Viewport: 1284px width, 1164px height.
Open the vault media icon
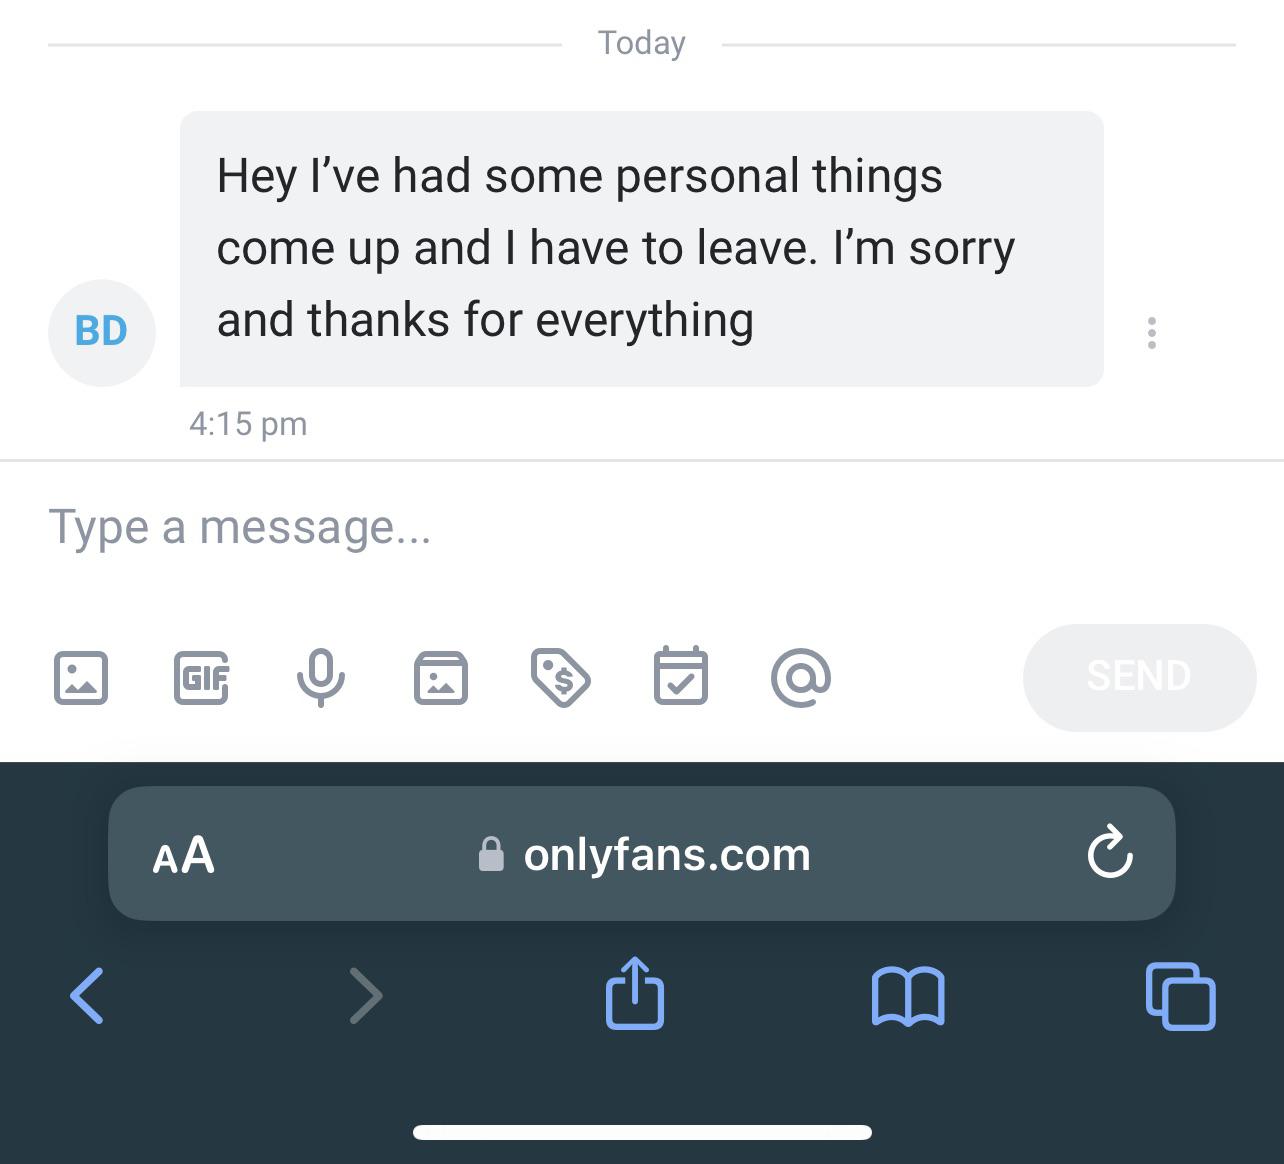click(x=441, y=677)
